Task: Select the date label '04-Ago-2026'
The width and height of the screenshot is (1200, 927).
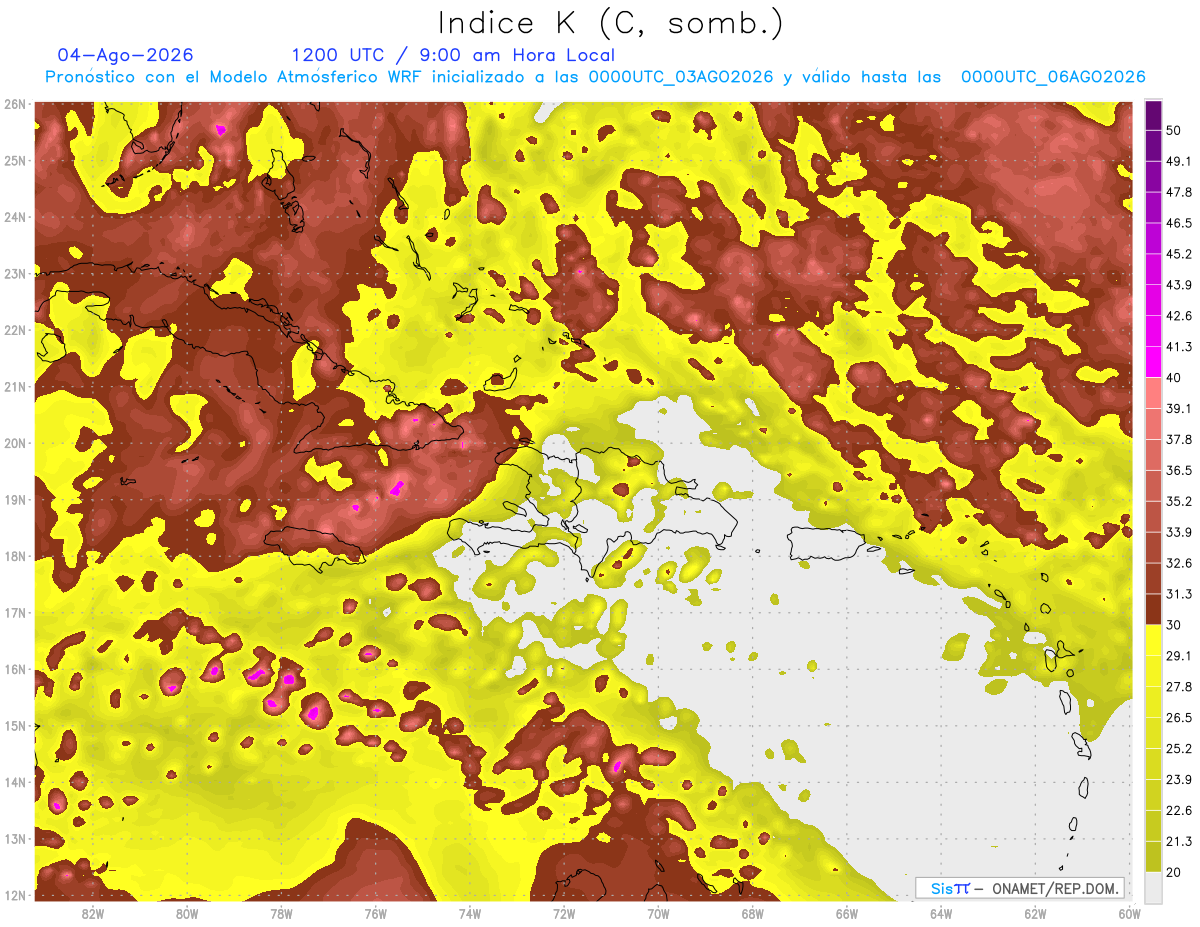Action: click(x=126, y=55)
